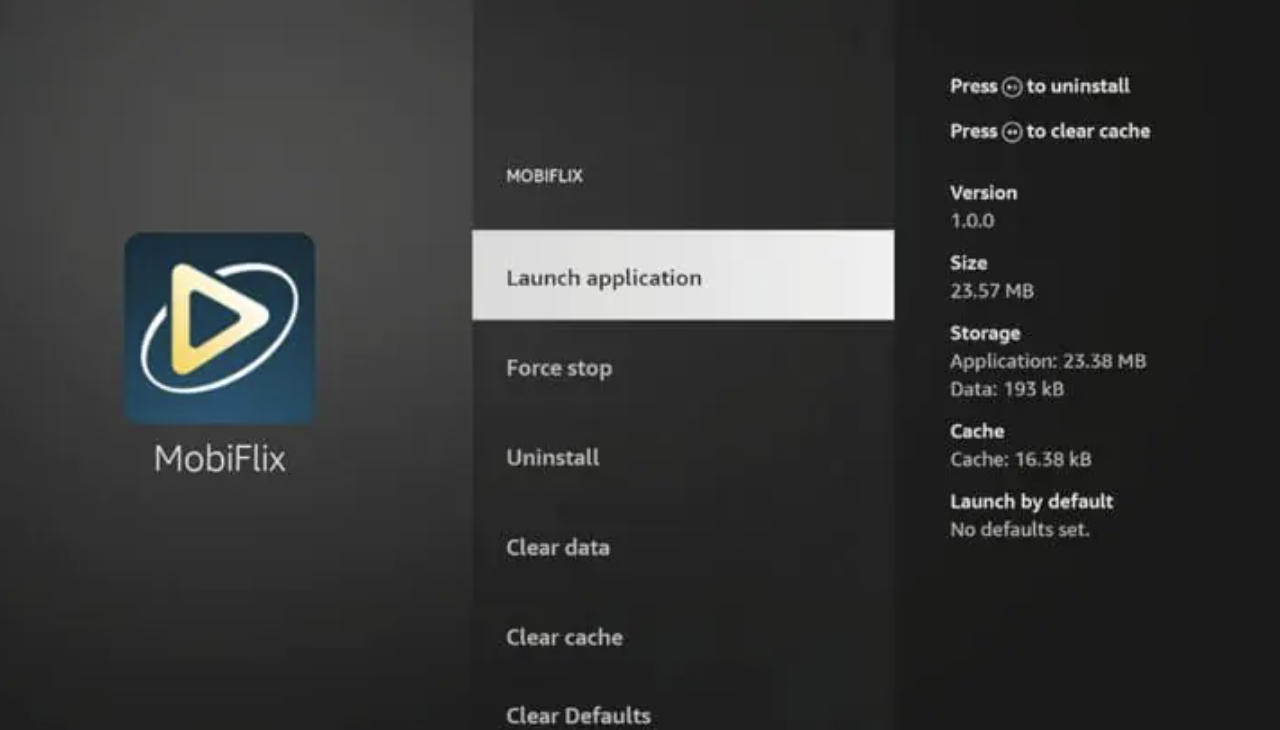
Task: Click the MobiFlix app icon
Action: [x=220, y=328]
